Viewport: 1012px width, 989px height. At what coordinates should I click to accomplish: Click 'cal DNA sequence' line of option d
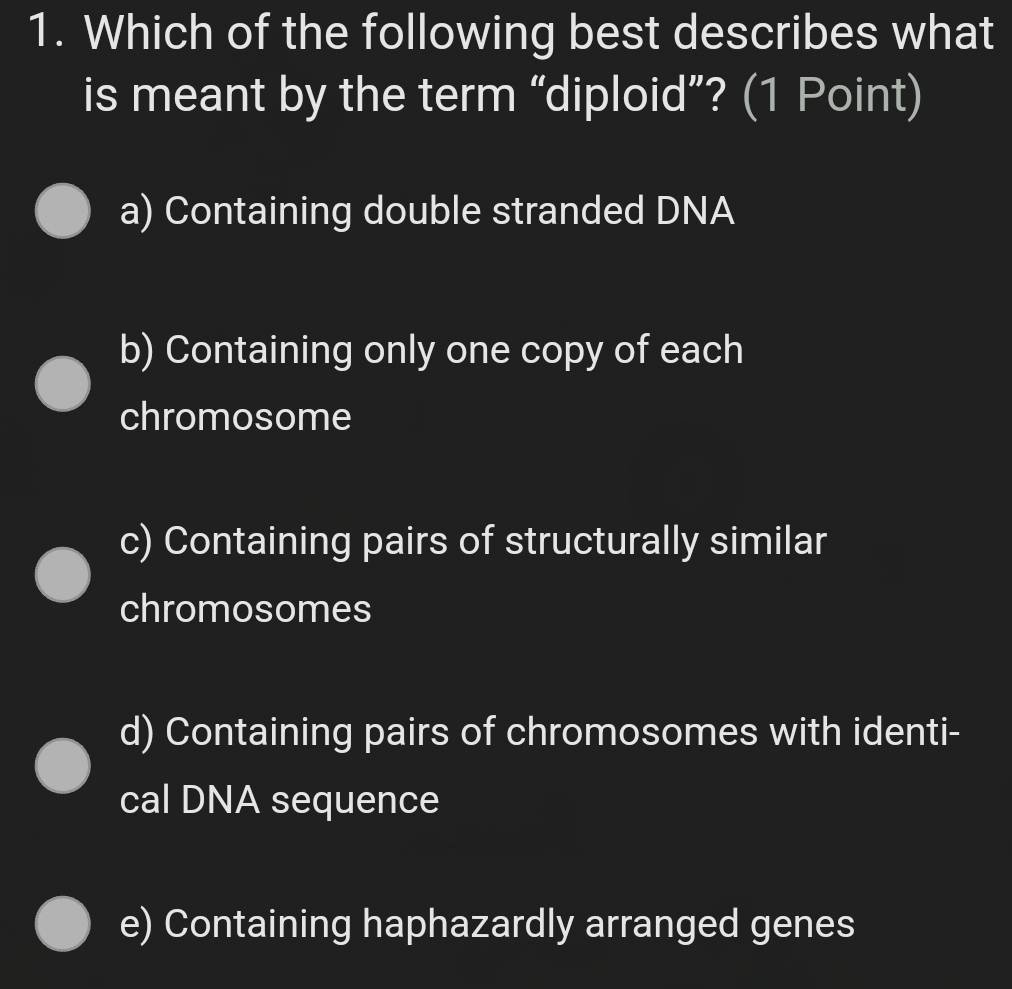pyautogui.click(x=279, y=800)
